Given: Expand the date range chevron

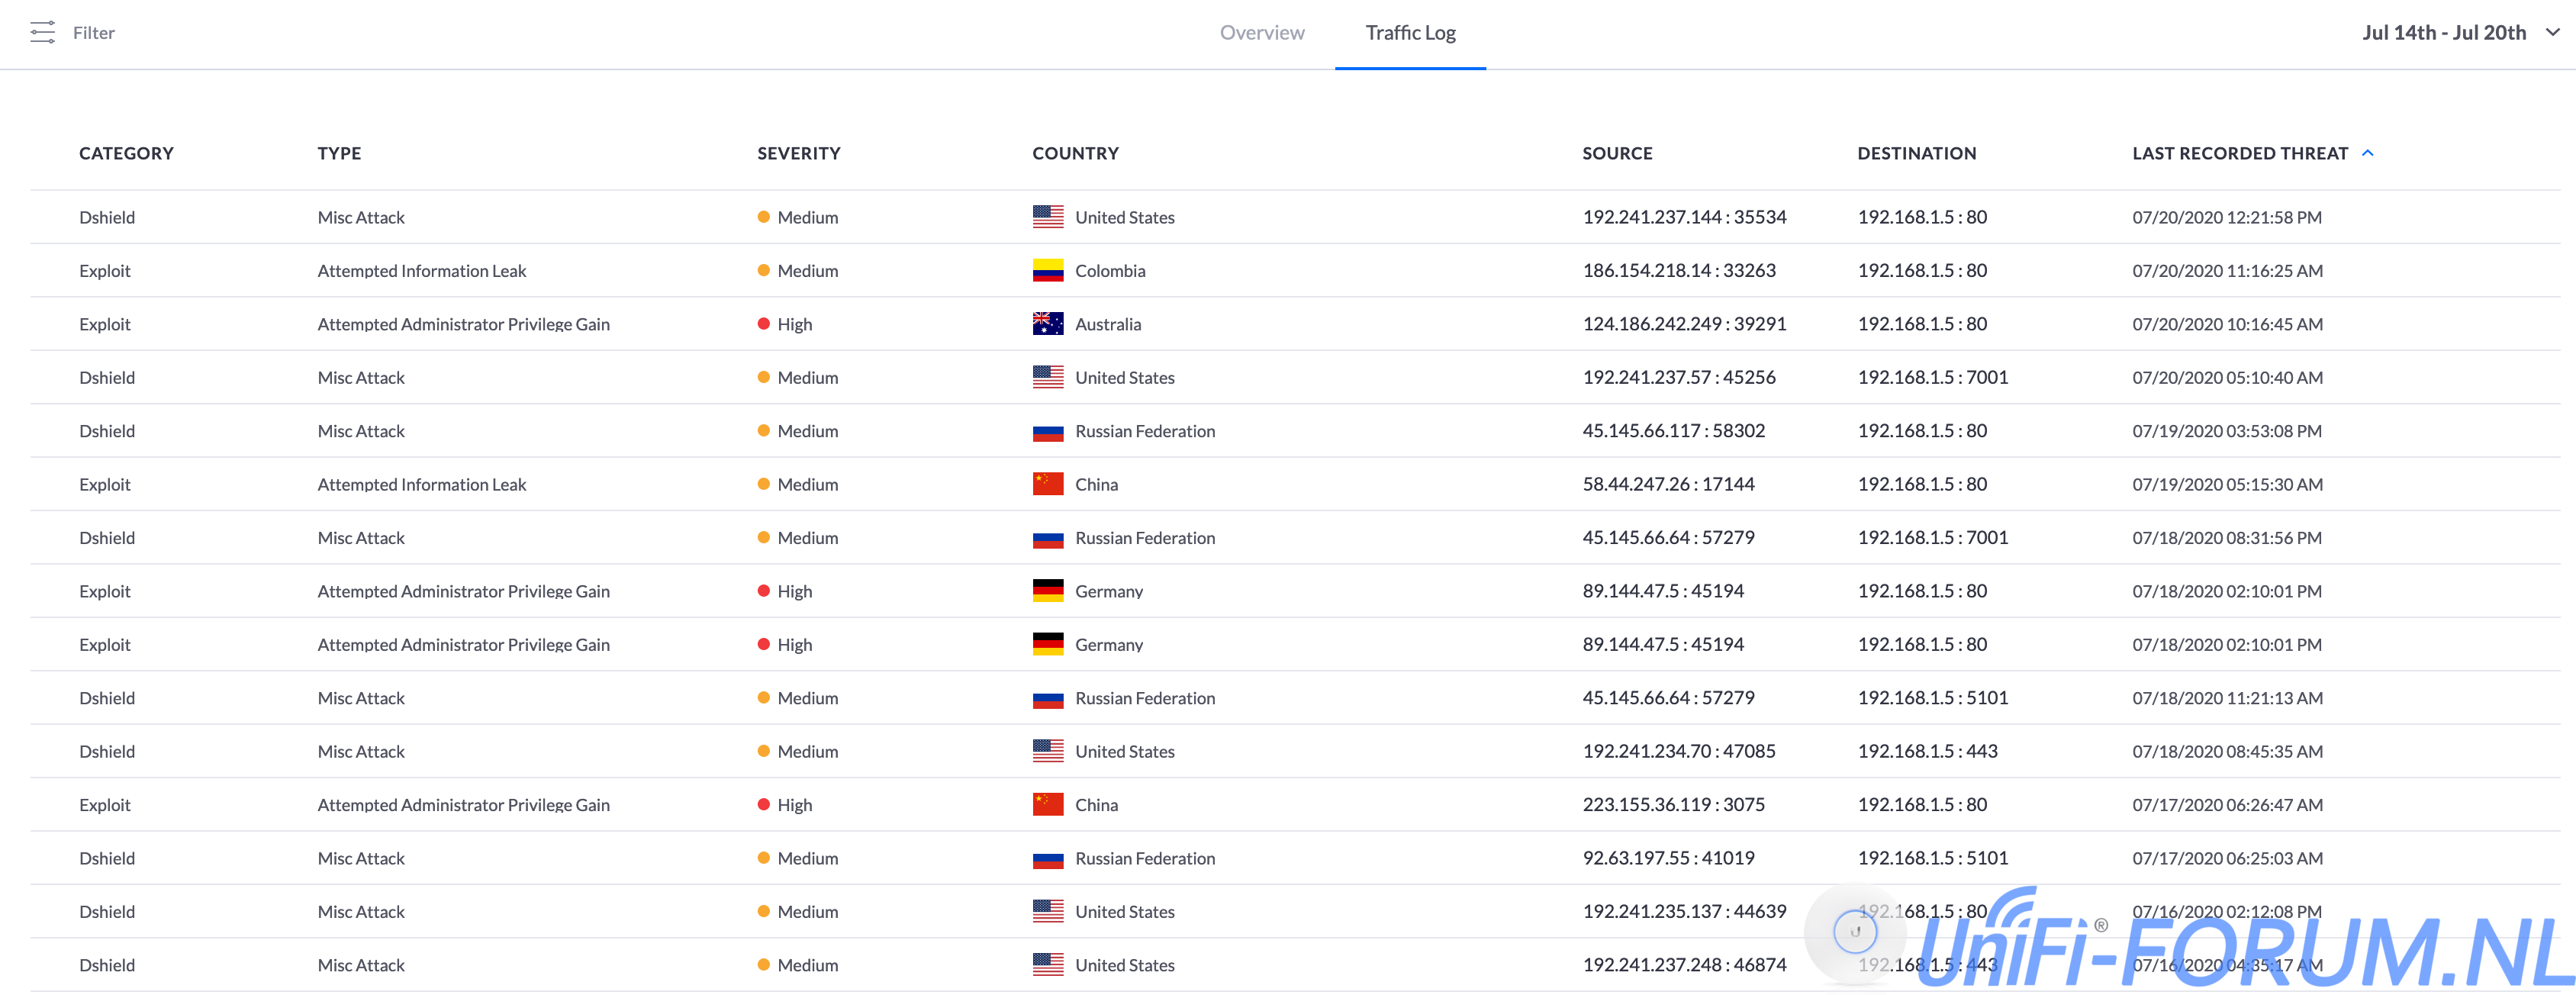Looking at the screenshot, I should coord(2552,32).
